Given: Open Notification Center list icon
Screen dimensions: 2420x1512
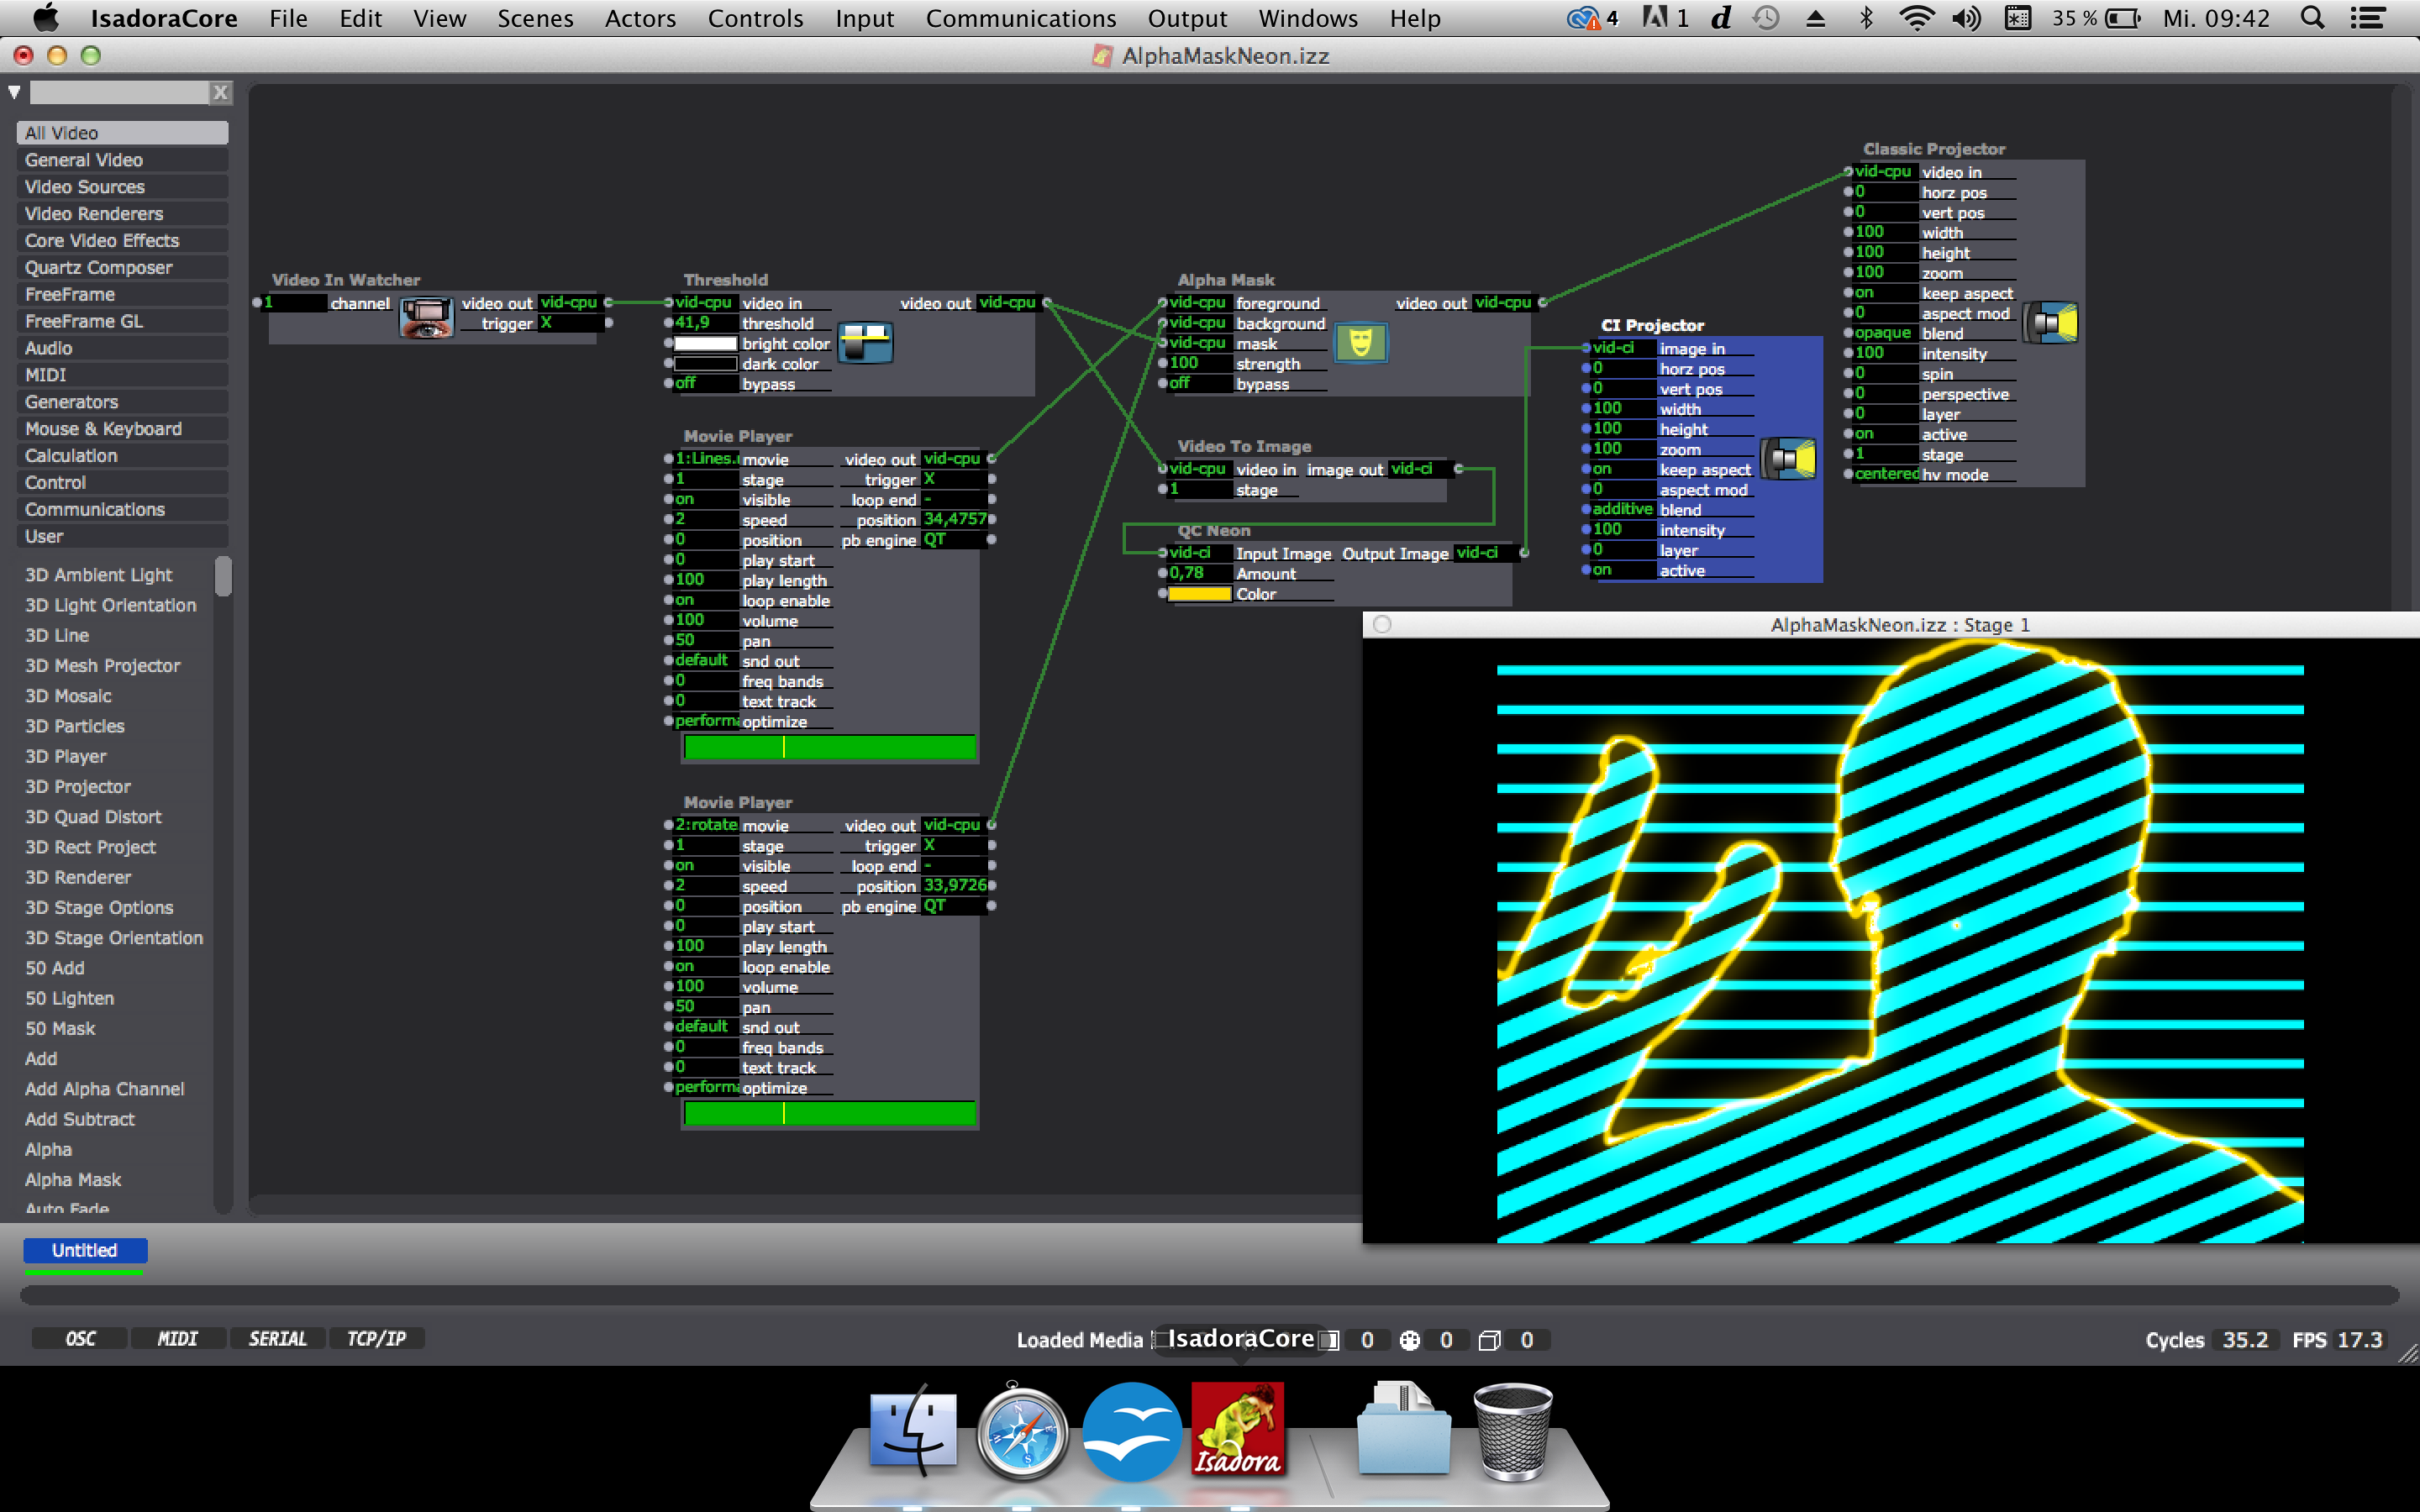Looking at the screenshot, I should 2367,18.
